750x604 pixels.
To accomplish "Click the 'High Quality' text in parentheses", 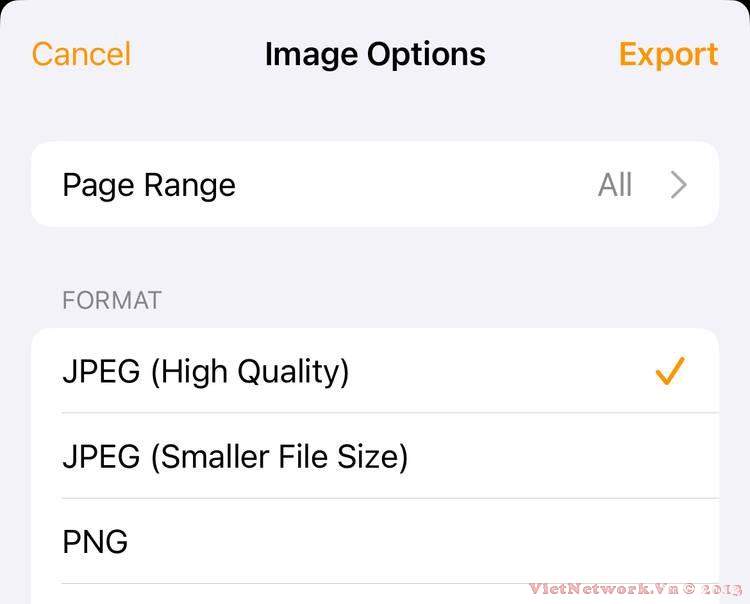I will point(249,372).
